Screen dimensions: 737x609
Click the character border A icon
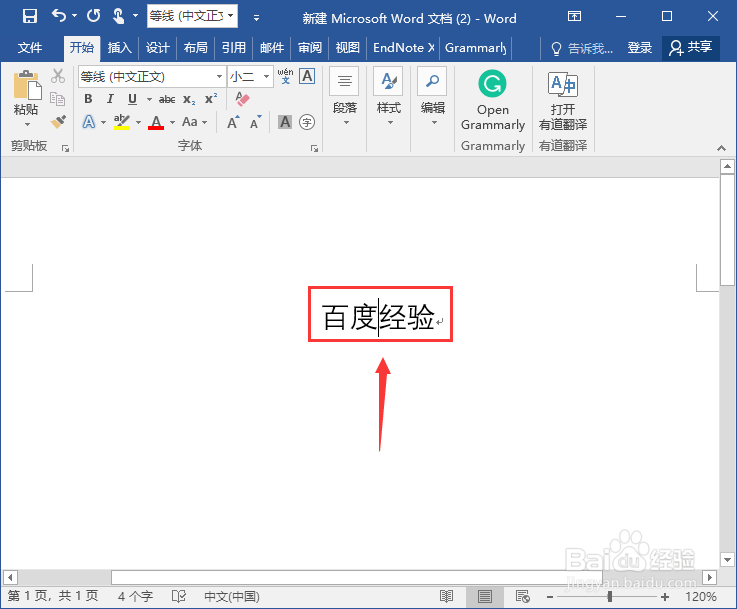coord(307,76)
